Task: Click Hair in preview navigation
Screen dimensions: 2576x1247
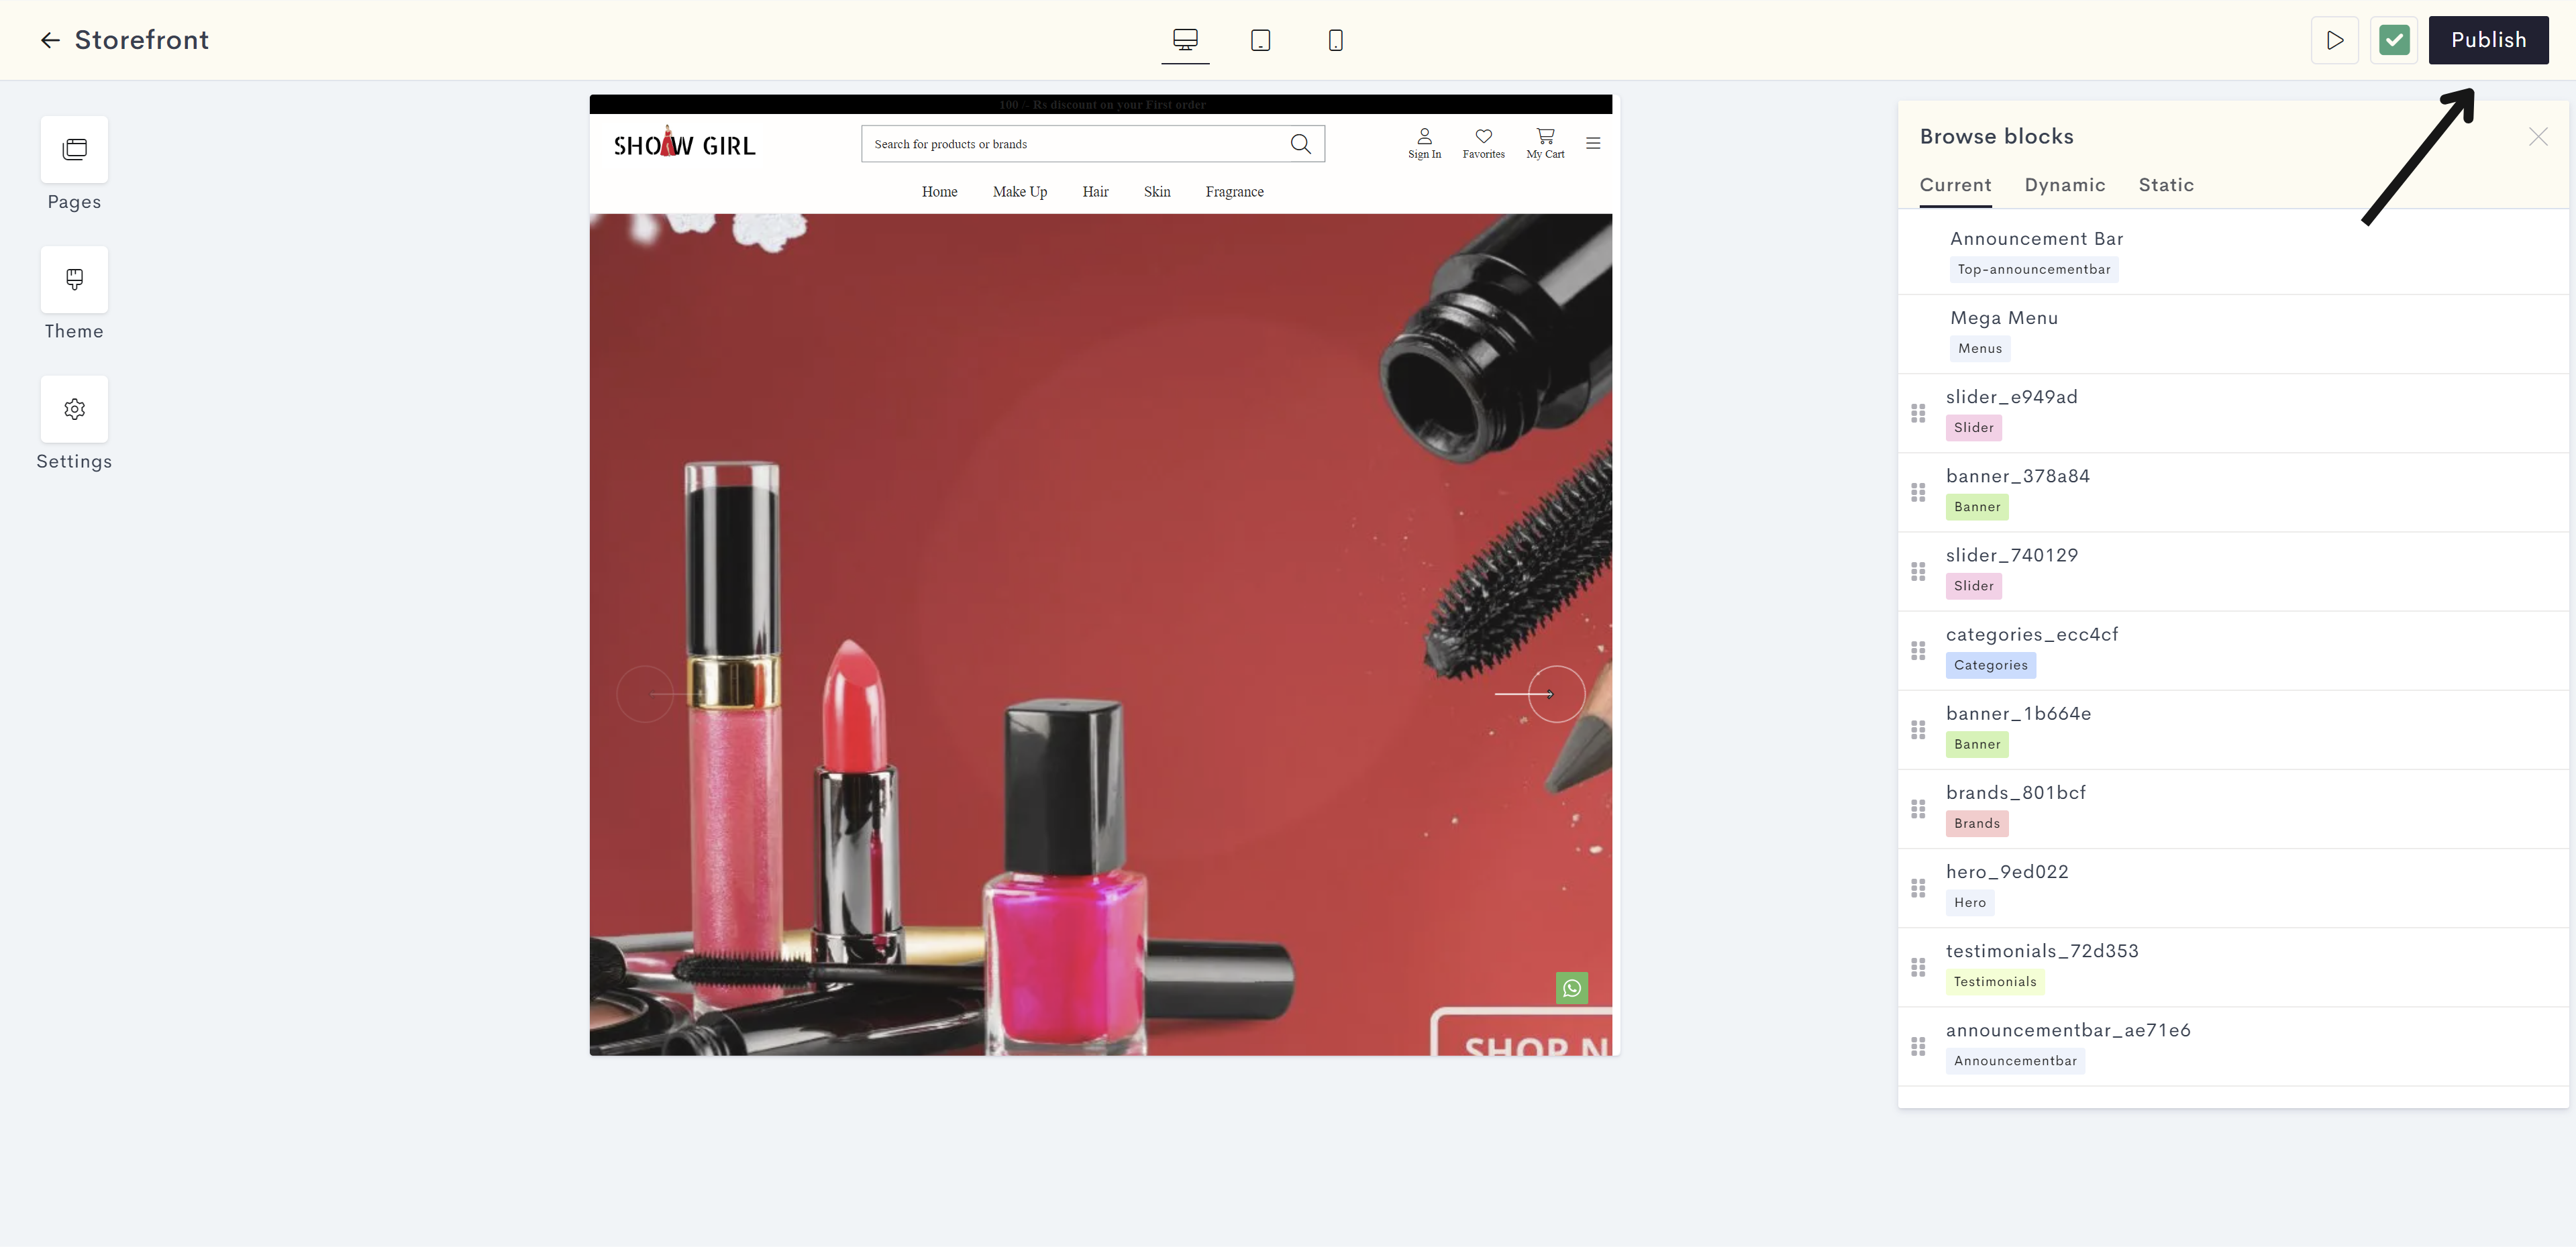Action: pos(1095,192)
